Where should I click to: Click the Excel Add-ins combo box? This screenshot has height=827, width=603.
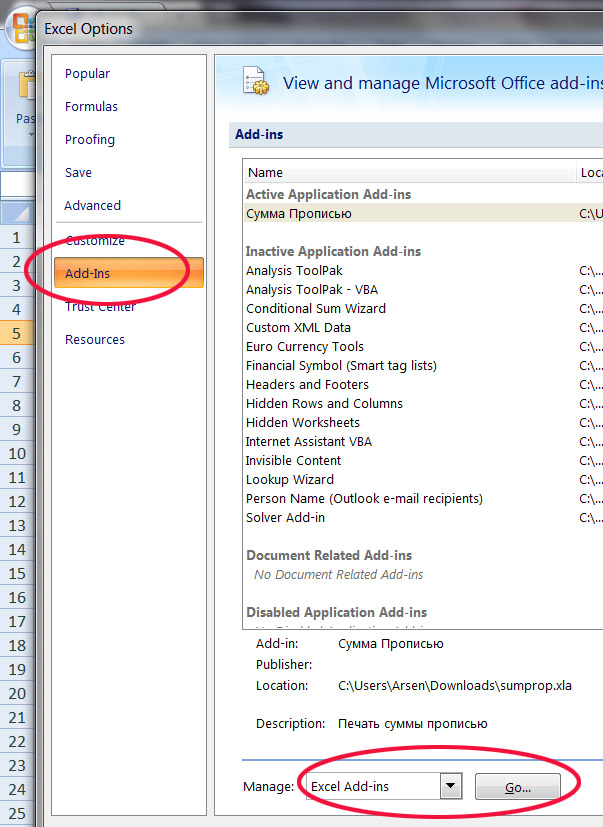[x=373, y=787]
